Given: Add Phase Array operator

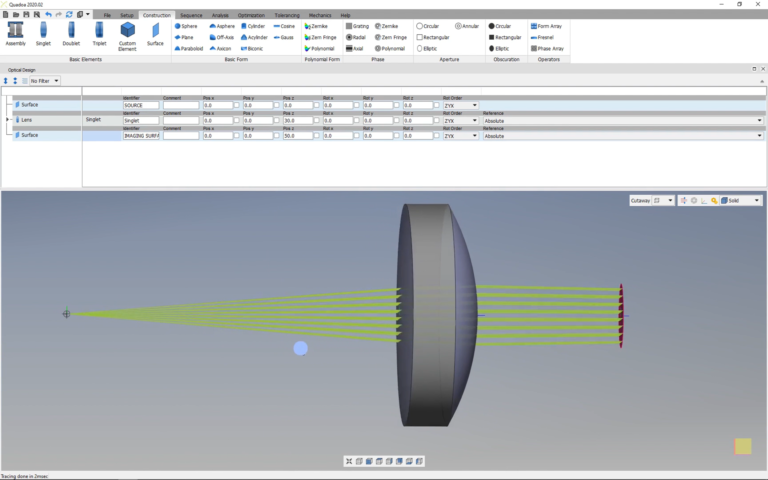Looking at the screenshot, I should coord(547,48).
